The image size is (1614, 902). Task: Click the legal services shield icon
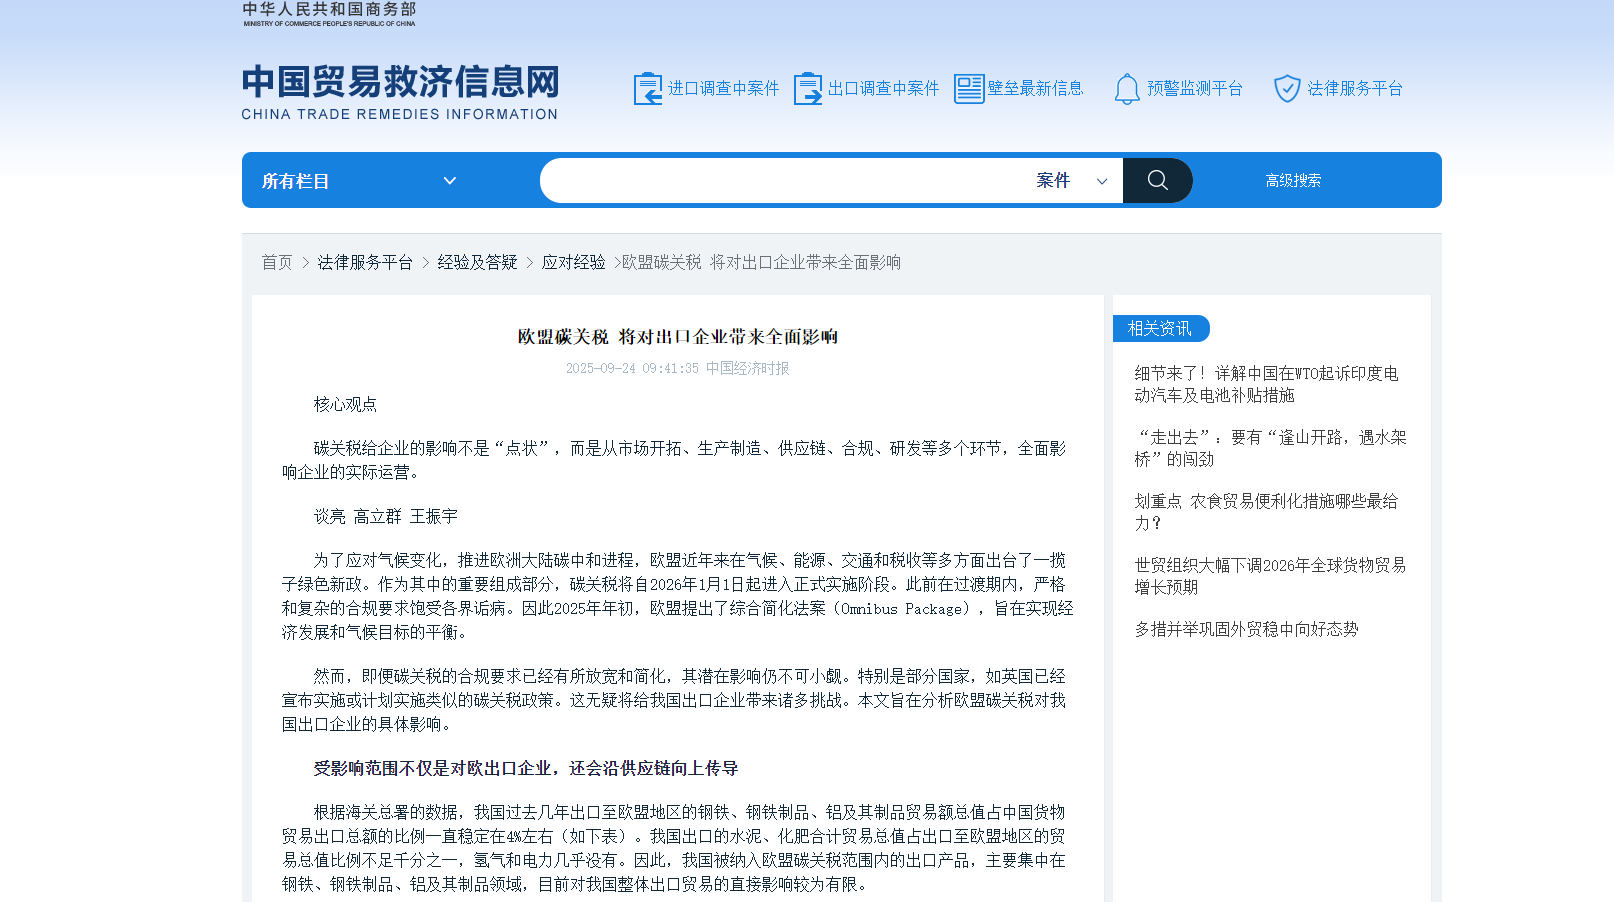[1287, 89]
